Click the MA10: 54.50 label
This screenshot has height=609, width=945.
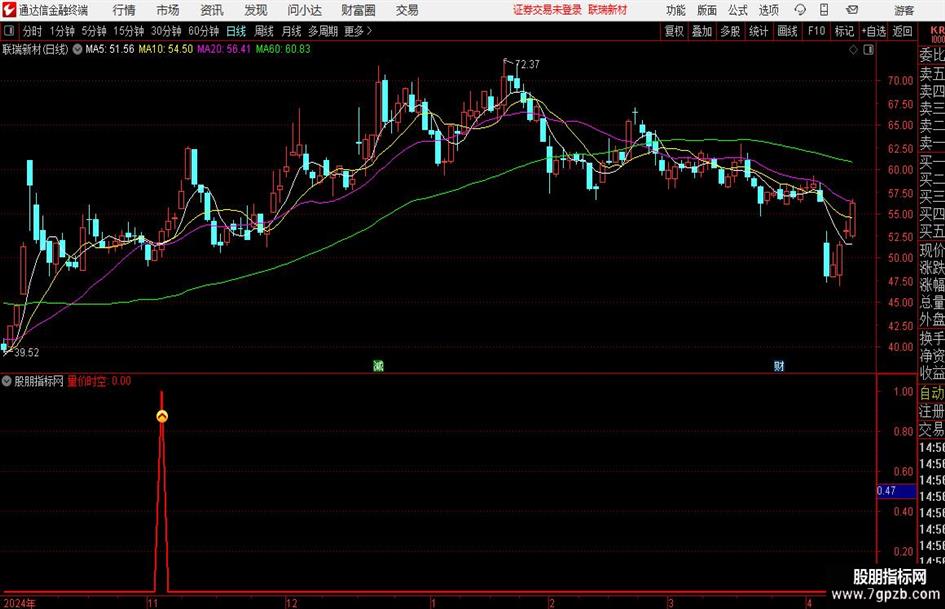(x=166, y=49)
